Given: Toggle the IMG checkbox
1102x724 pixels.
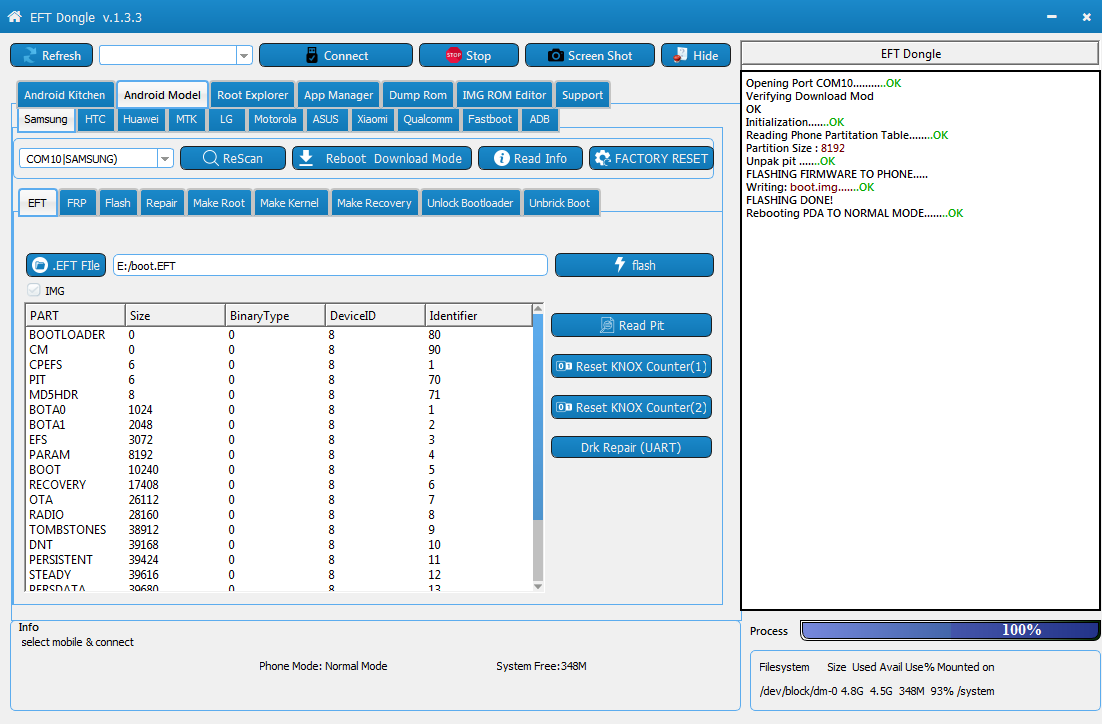Looking at the screenshot, I should tap(34, 290).
